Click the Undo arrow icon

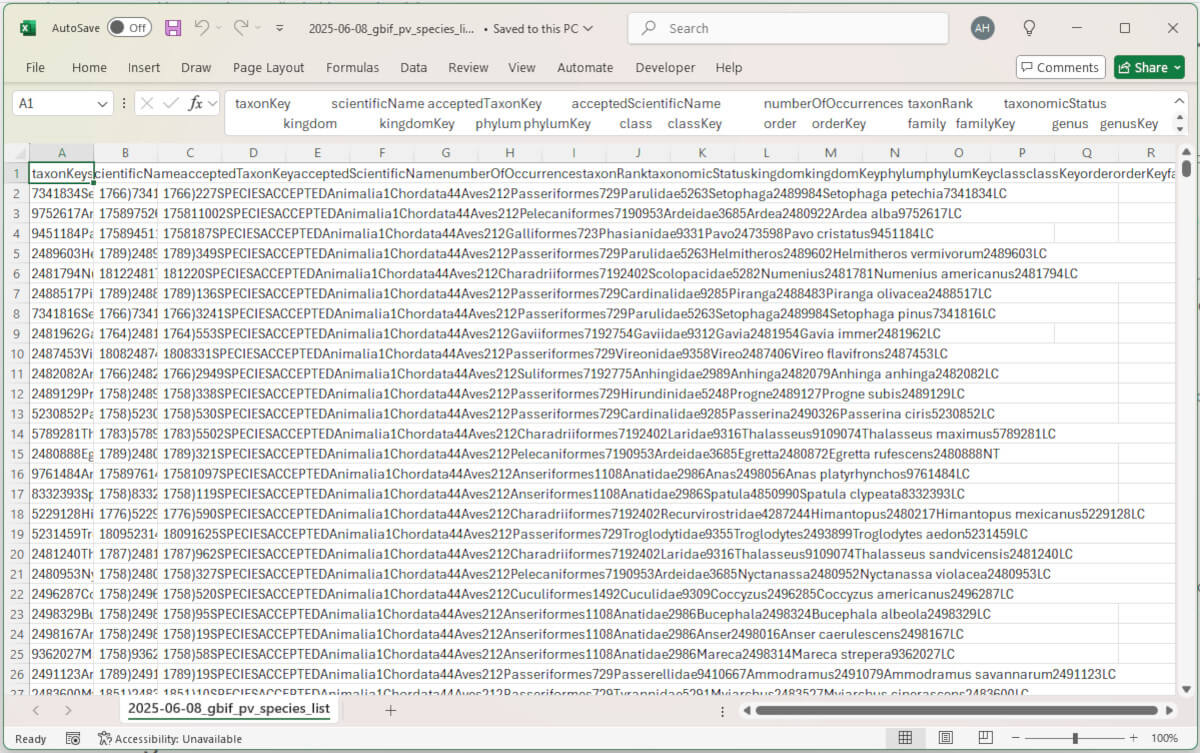pyautogui.click(x=202, y=28)
